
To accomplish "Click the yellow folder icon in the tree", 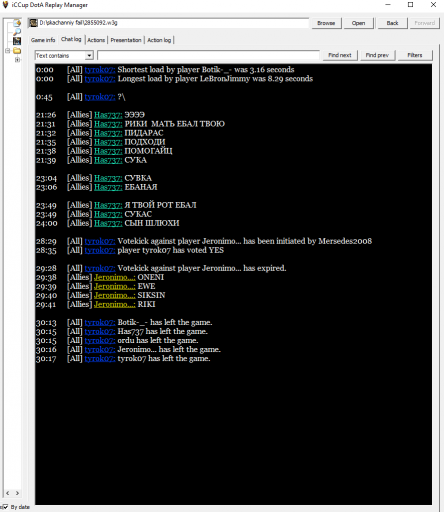I will pyautogui.click(x=17, y=51).
